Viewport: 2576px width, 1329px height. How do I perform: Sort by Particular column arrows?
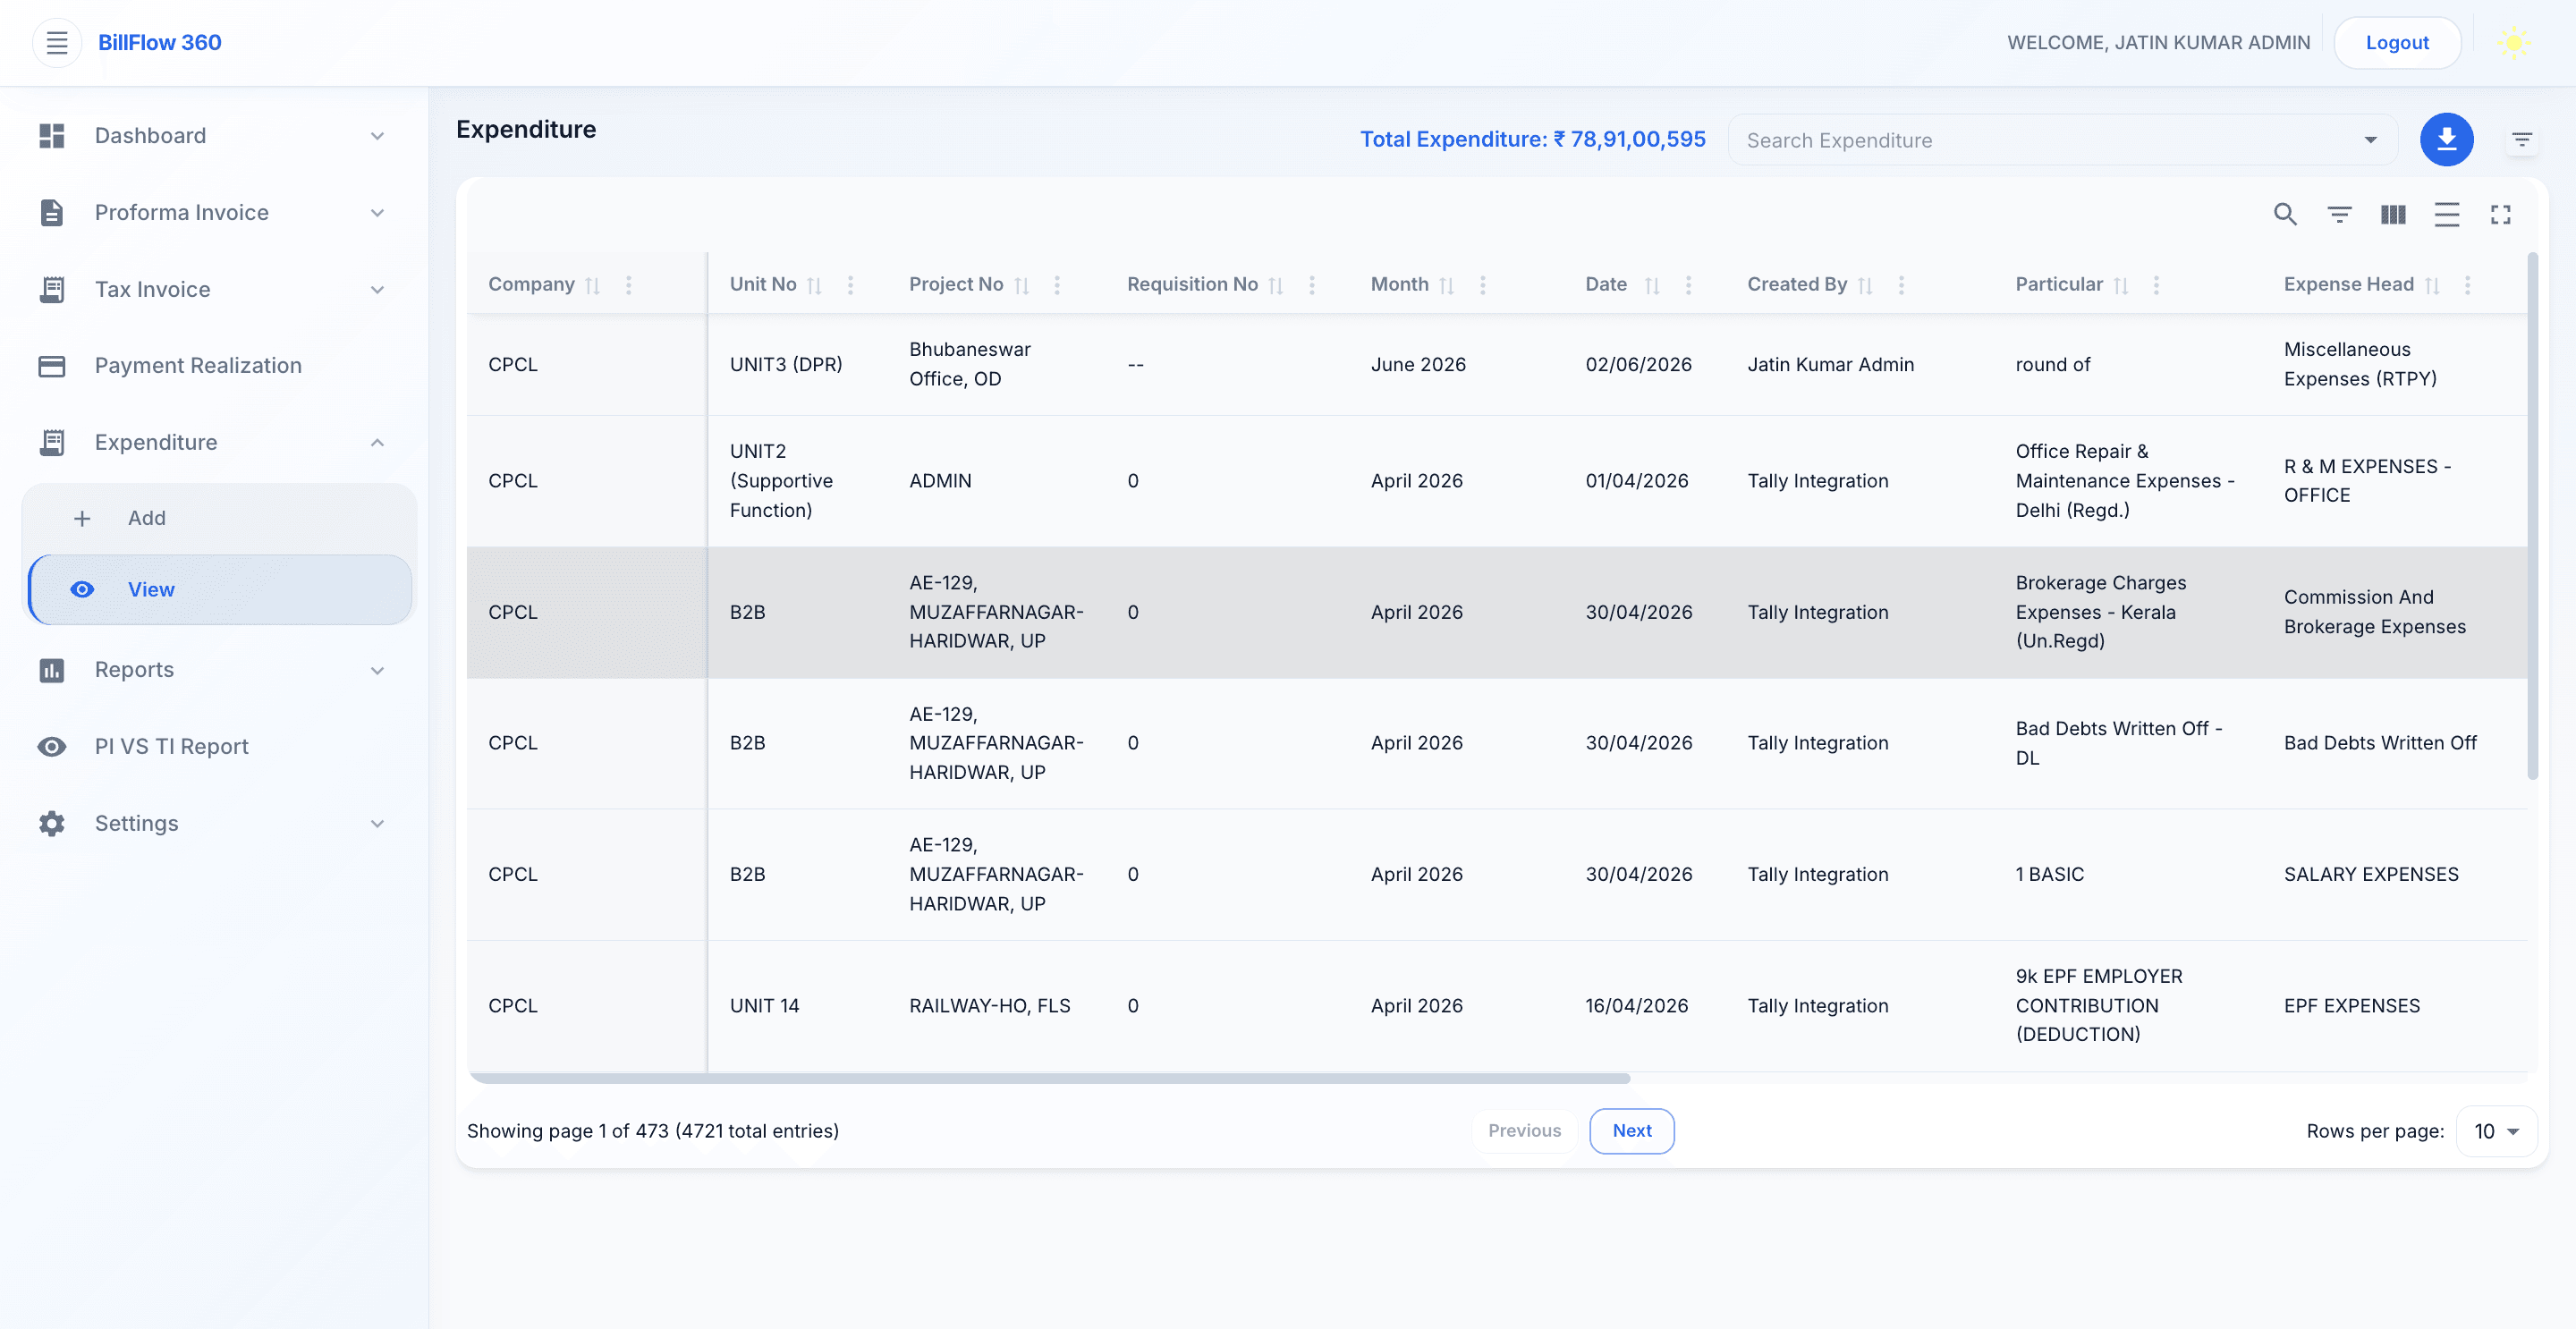[2120, 286]
